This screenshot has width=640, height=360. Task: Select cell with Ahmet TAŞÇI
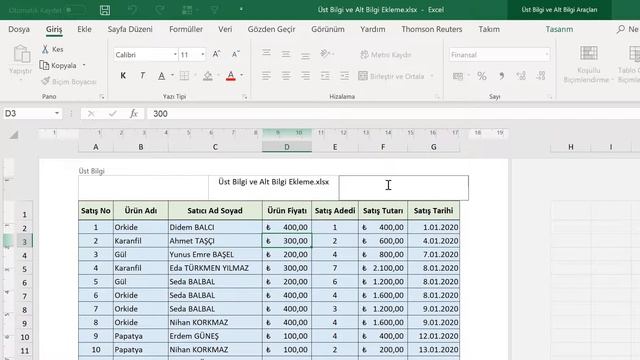[x=215, y=241]
